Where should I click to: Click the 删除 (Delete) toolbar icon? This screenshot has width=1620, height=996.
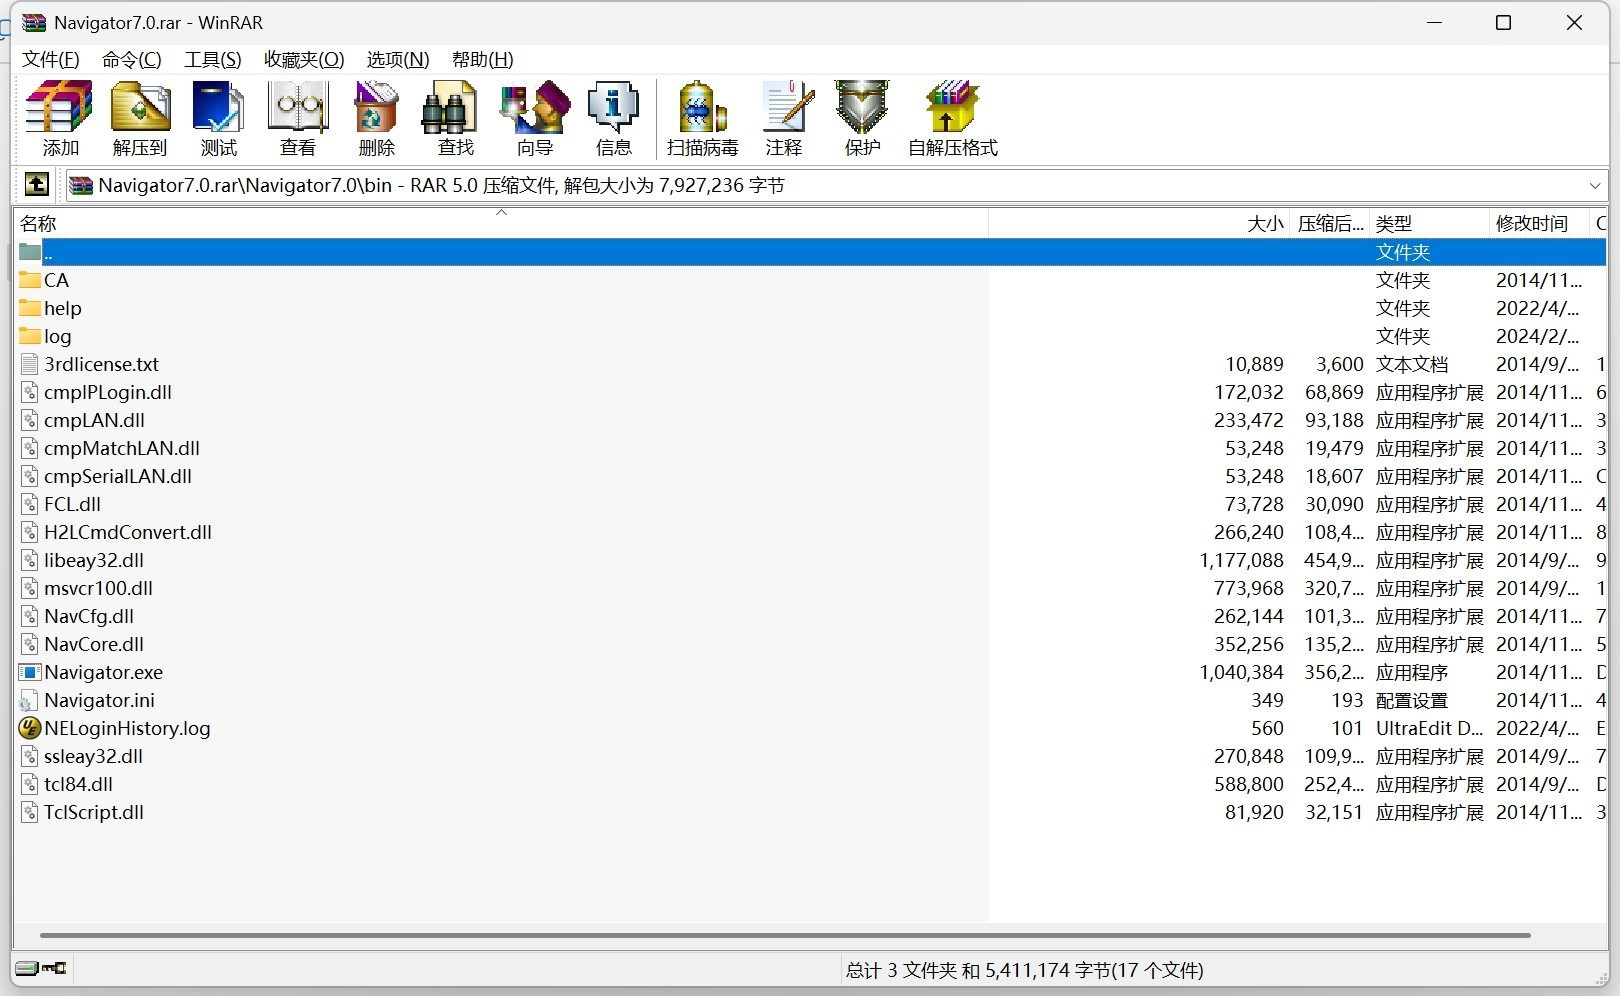click(x=376, y=108)
